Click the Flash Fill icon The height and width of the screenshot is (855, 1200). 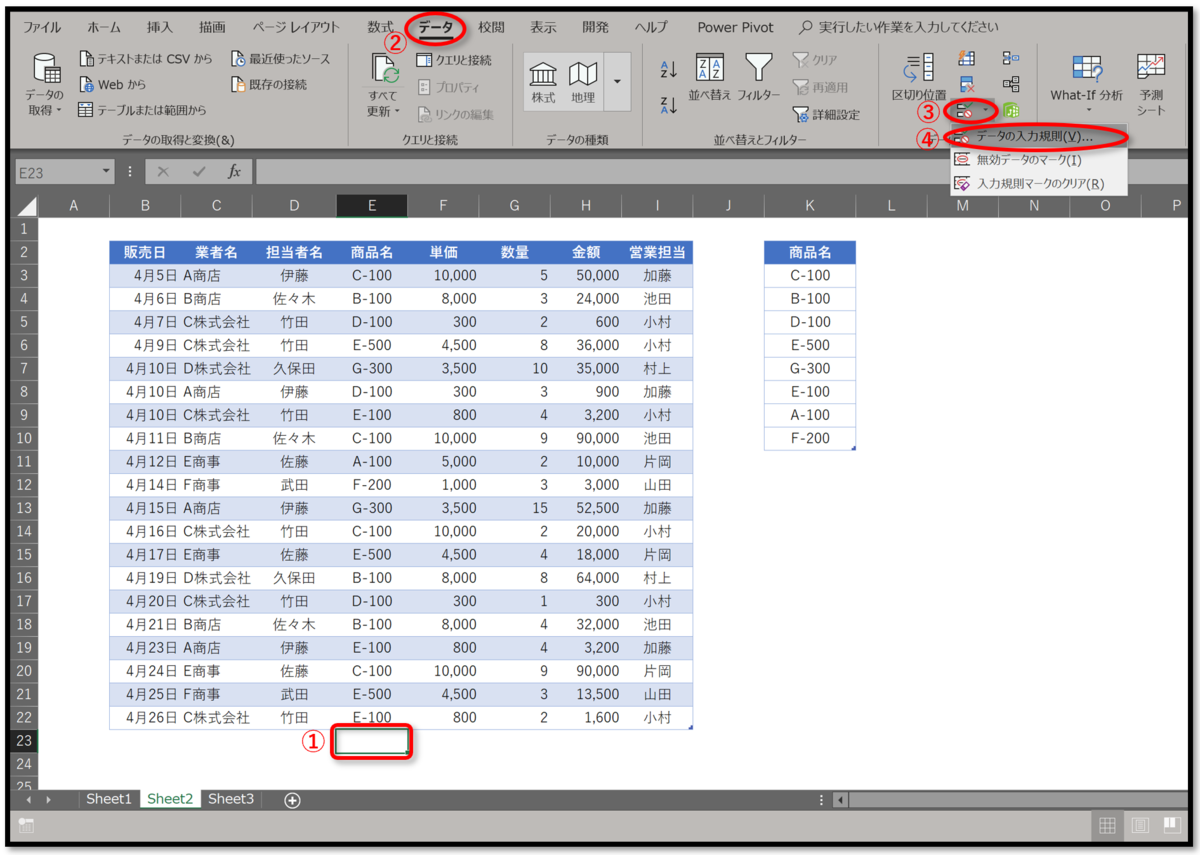pos(966,59)
